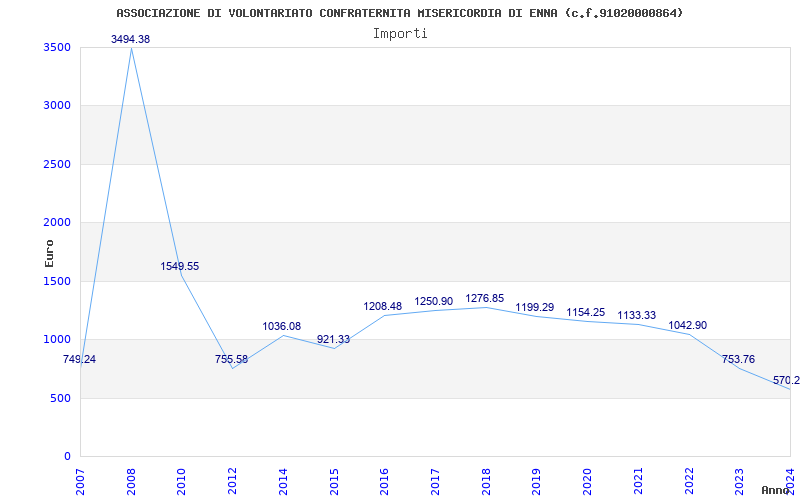Click the 1133.33 data label
The width and height of the screenshot is (800, 500).
[637, 315]
